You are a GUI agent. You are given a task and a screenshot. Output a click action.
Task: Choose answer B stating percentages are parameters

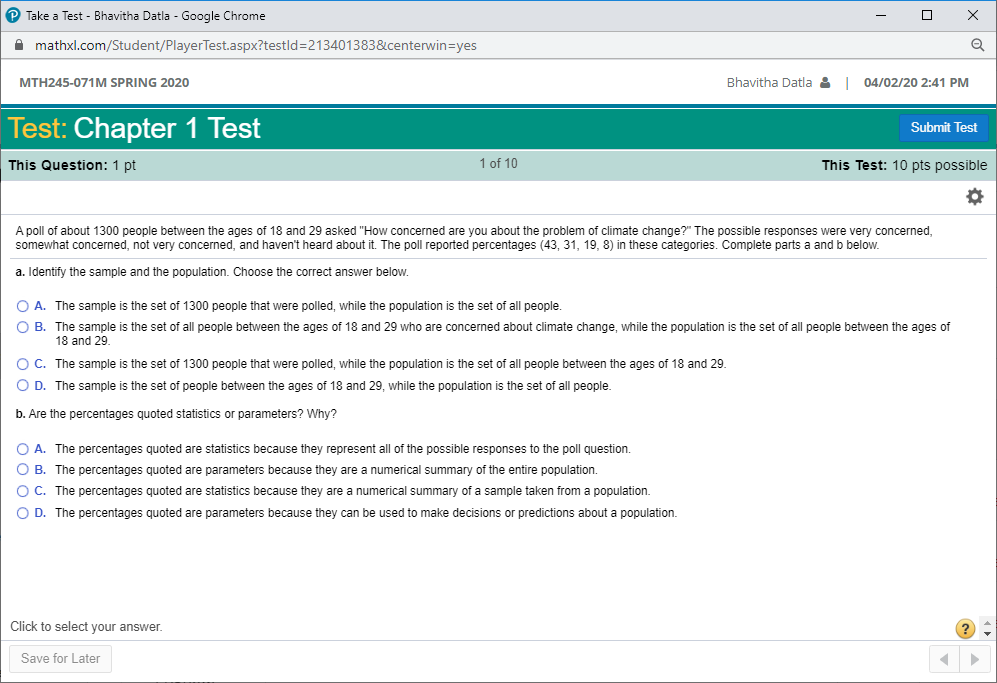click(x=21, y=469)
